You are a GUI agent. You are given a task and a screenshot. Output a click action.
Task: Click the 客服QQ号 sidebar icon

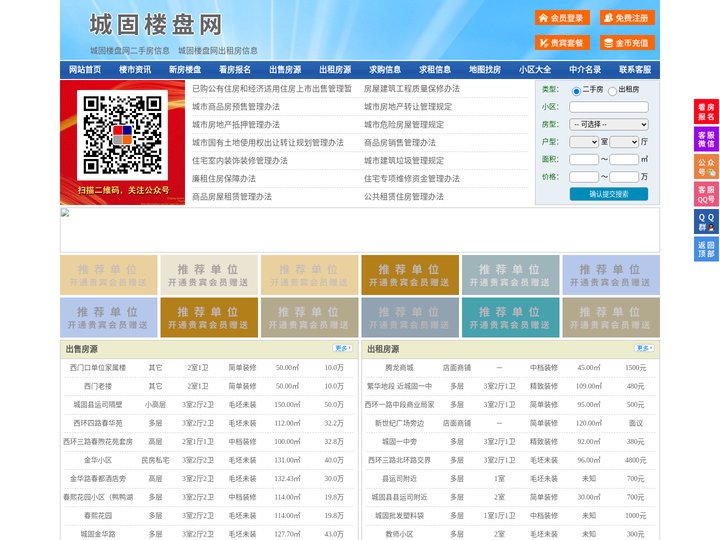pos(706,194)
